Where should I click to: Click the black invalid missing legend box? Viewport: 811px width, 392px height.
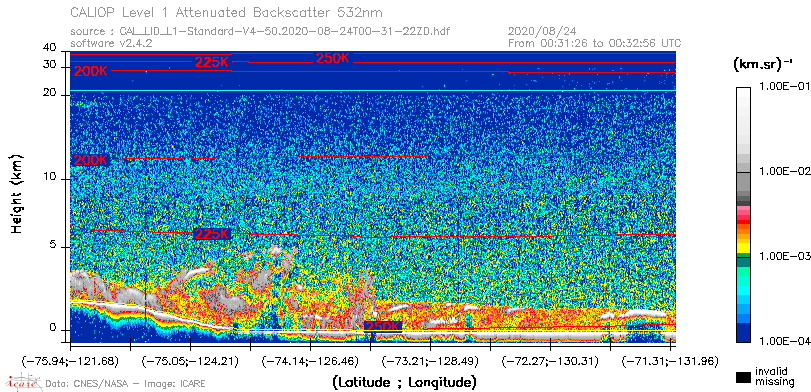tap(743, 378)
